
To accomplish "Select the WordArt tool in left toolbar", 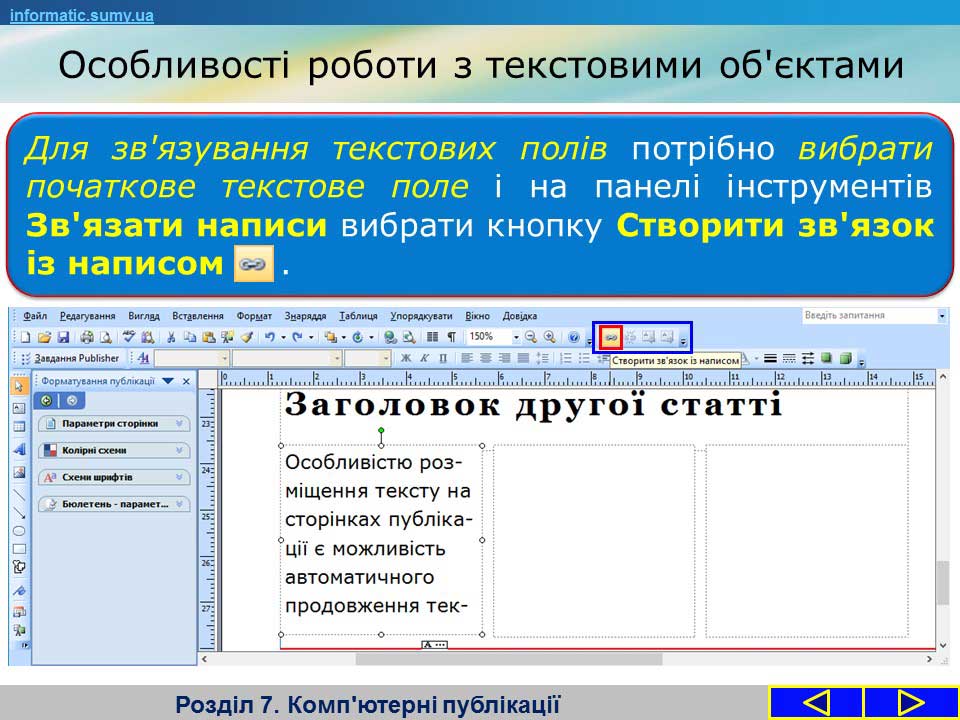I will (x=19, y=452).
